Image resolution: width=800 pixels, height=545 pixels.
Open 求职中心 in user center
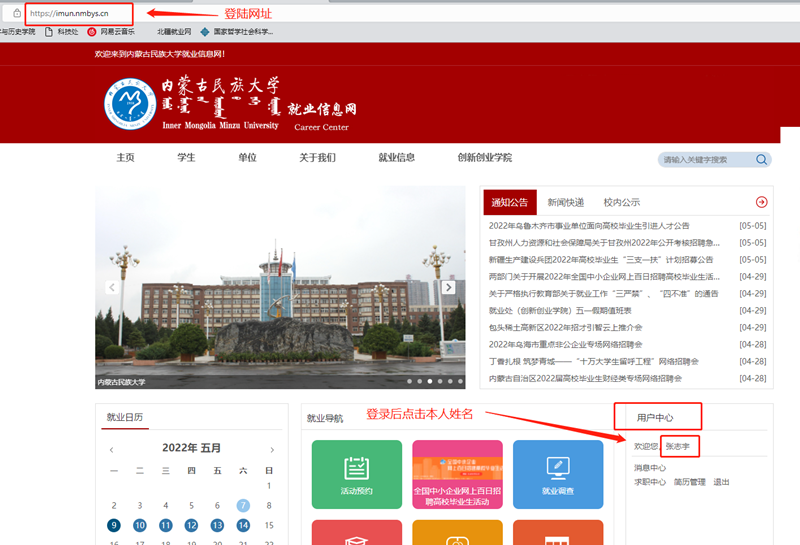tap(649, 482)
